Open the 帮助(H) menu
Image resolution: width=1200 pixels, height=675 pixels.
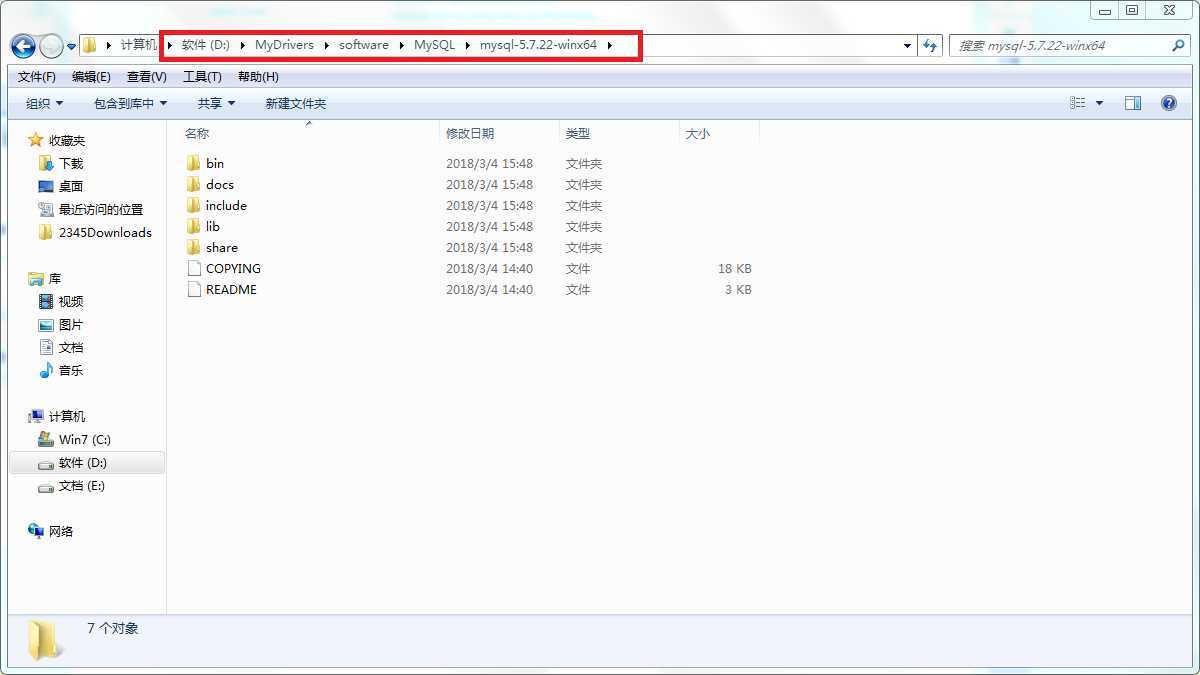(x=258, y=77)
